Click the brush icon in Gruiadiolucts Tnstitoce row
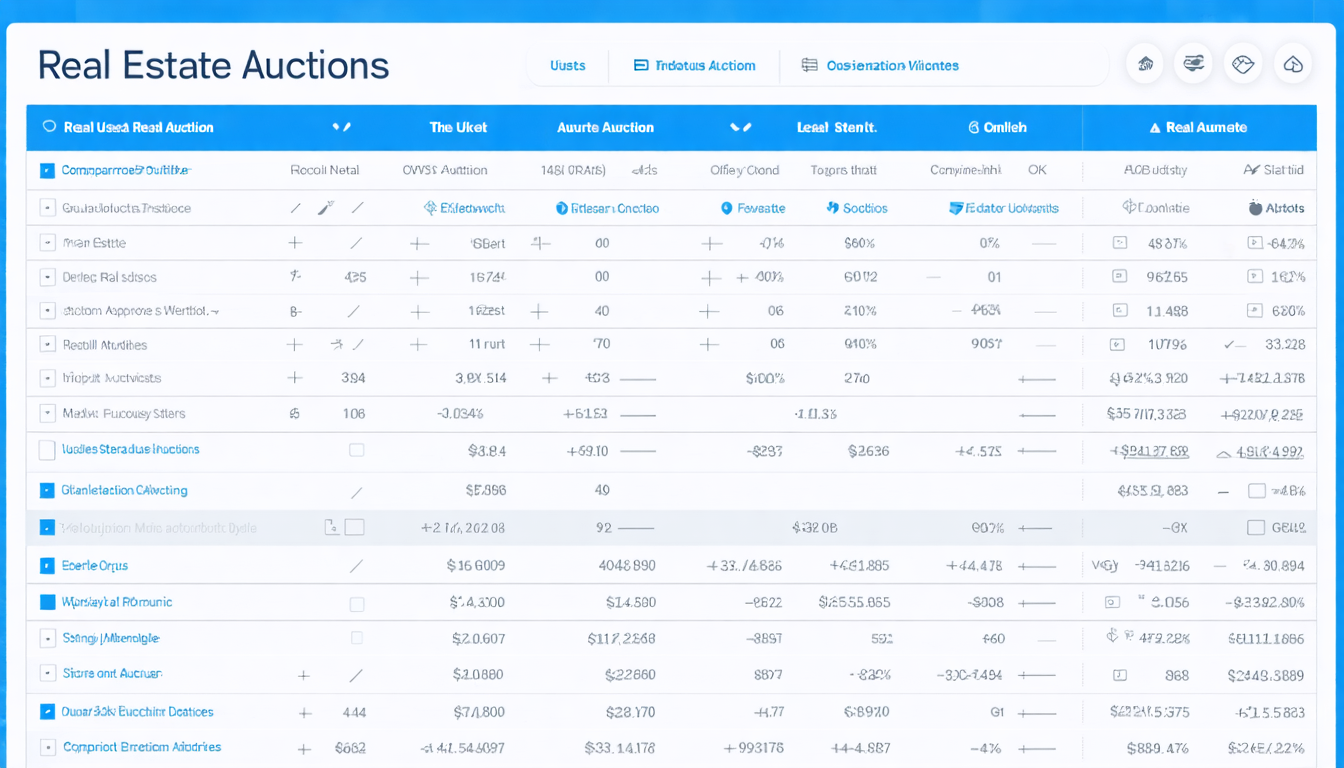The height and width of the screenshot is (768, 1344). tap(325, 208)
